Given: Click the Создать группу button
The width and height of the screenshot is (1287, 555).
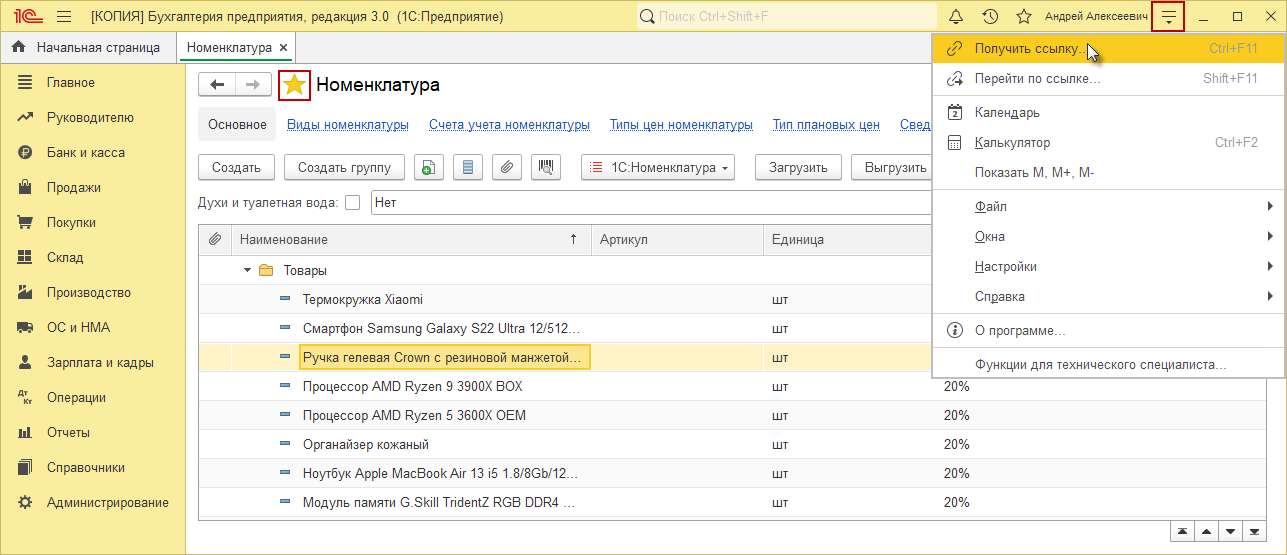Looking at the screenshot, I should [x=344, y=168].
